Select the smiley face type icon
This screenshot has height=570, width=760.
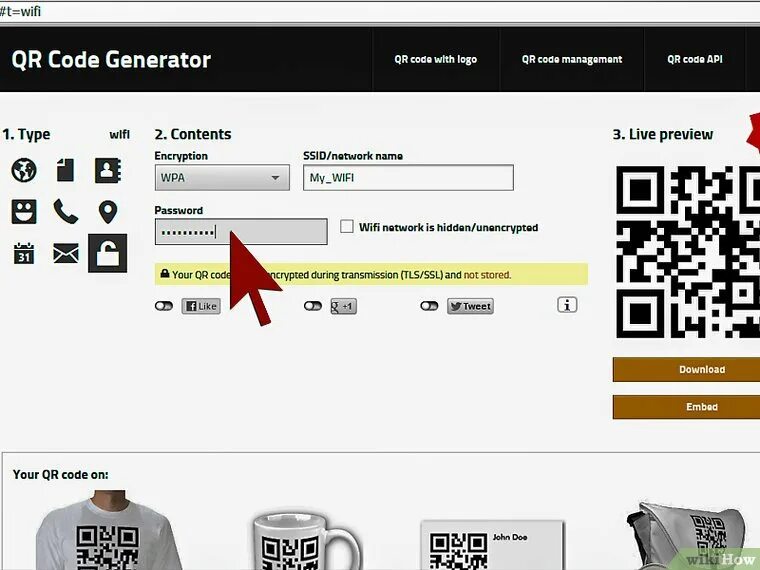(24, 211)
